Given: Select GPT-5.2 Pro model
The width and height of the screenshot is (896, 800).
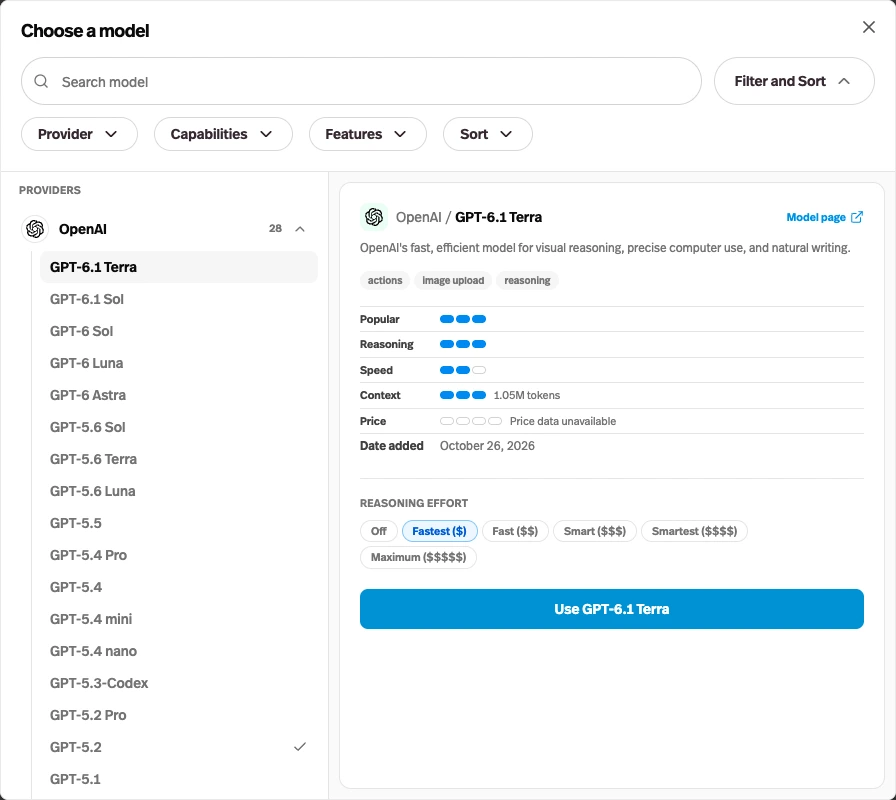Looking at the screenshot, I should [x=178, y=715].
